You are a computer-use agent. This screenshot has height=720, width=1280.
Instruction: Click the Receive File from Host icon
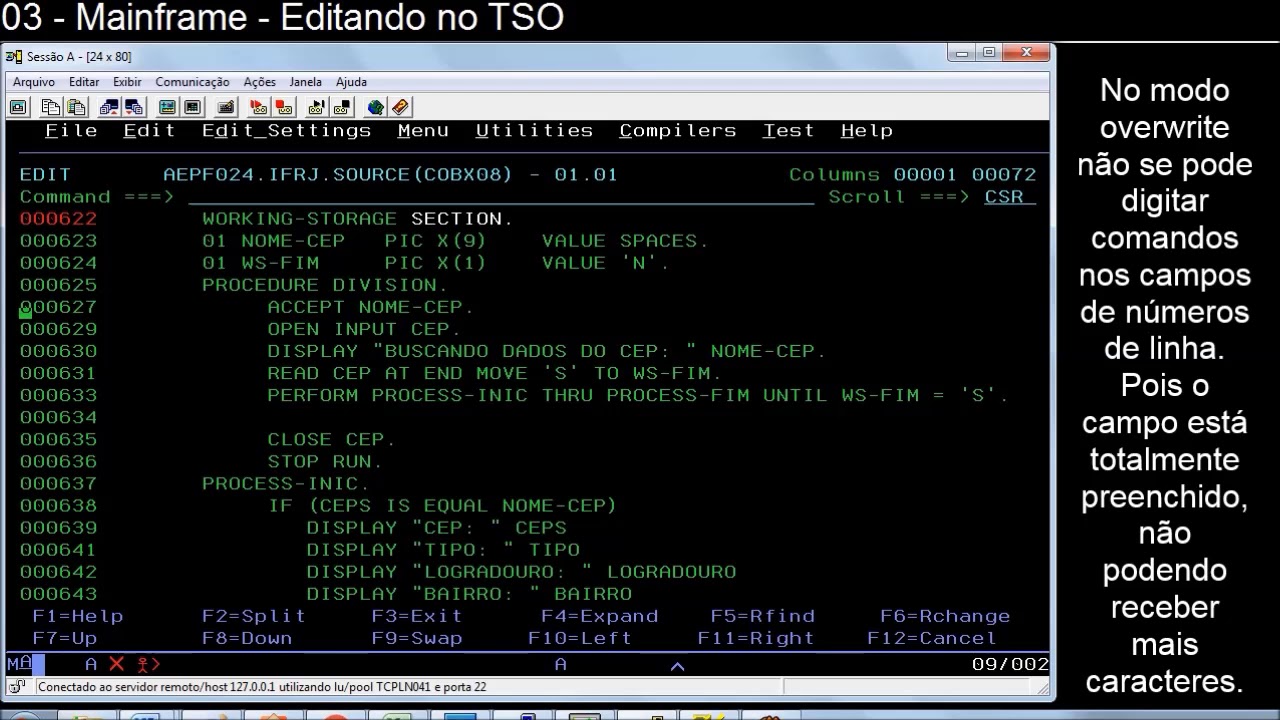134,107
